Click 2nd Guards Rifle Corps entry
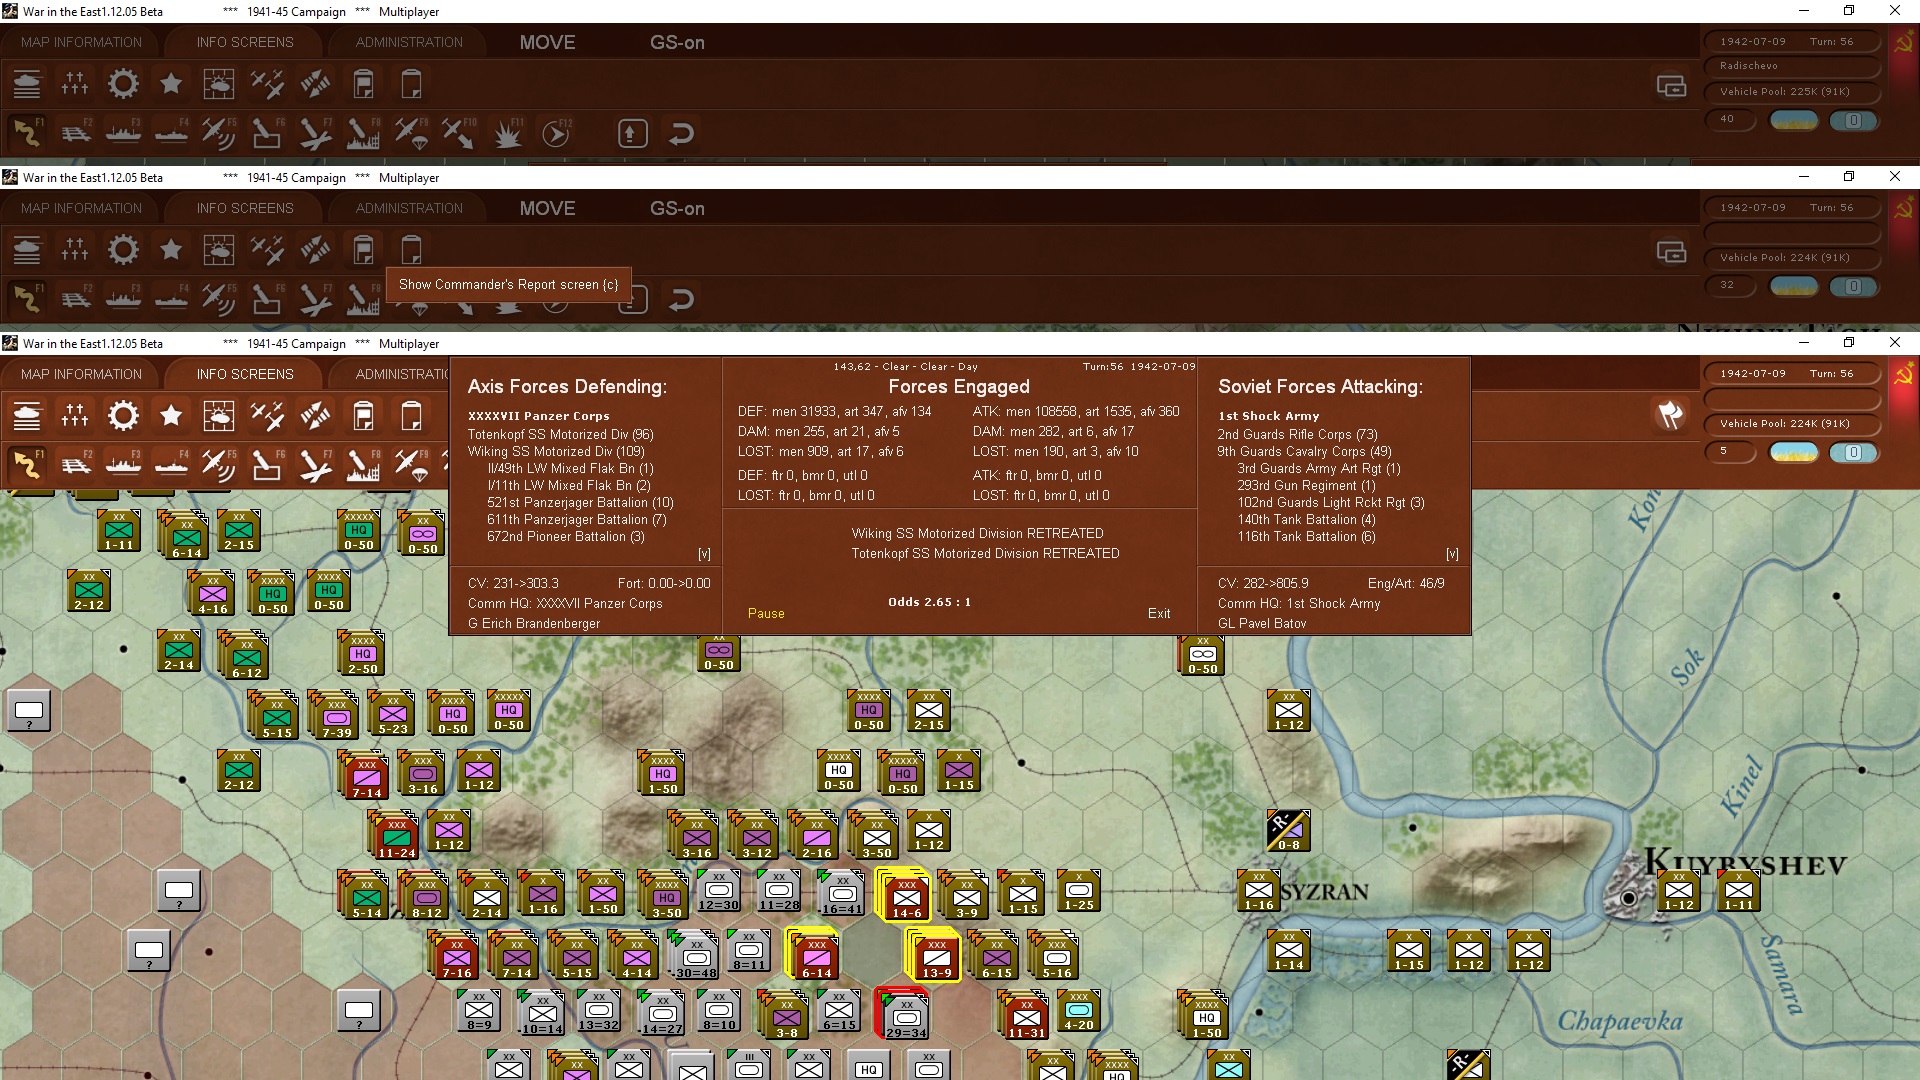Image resolution: width=1920 pixels, height=1080 pixels. point(1297,434)
